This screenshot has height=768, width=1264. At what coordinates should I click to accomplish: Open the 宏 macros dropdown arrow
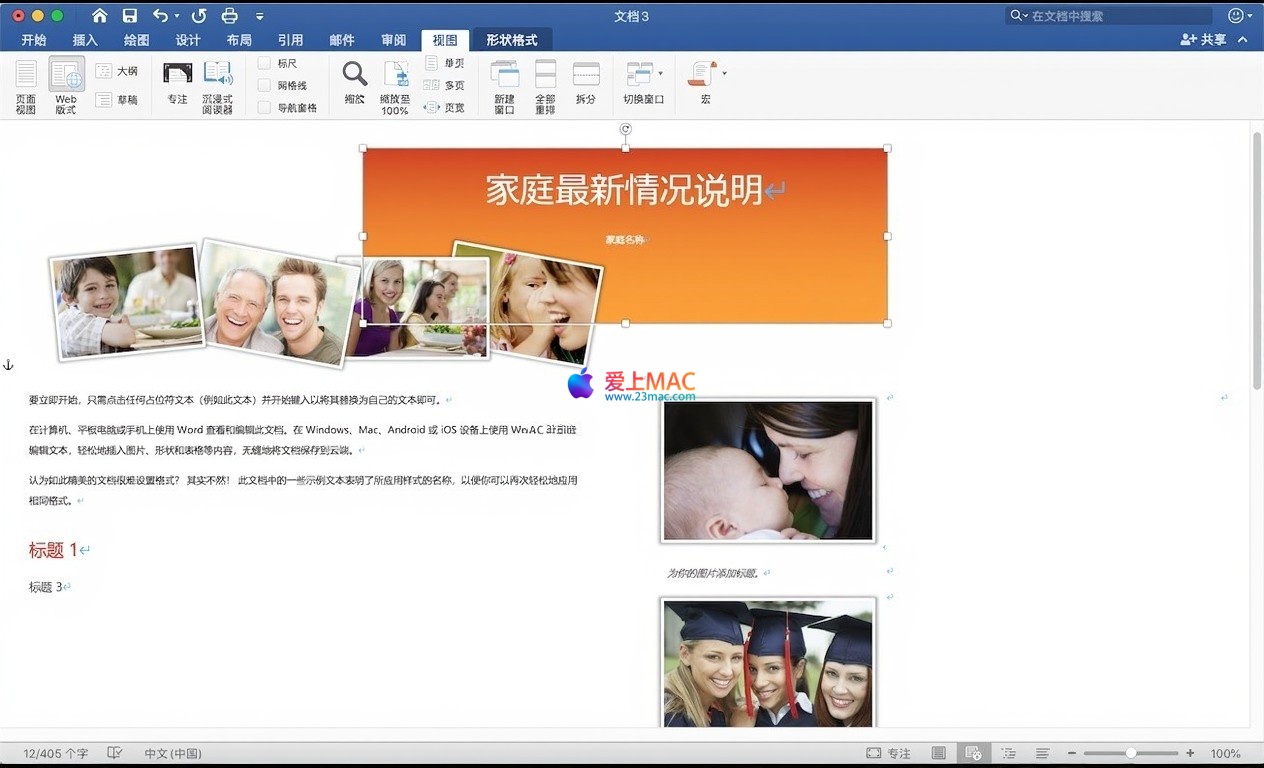[724, 73]
